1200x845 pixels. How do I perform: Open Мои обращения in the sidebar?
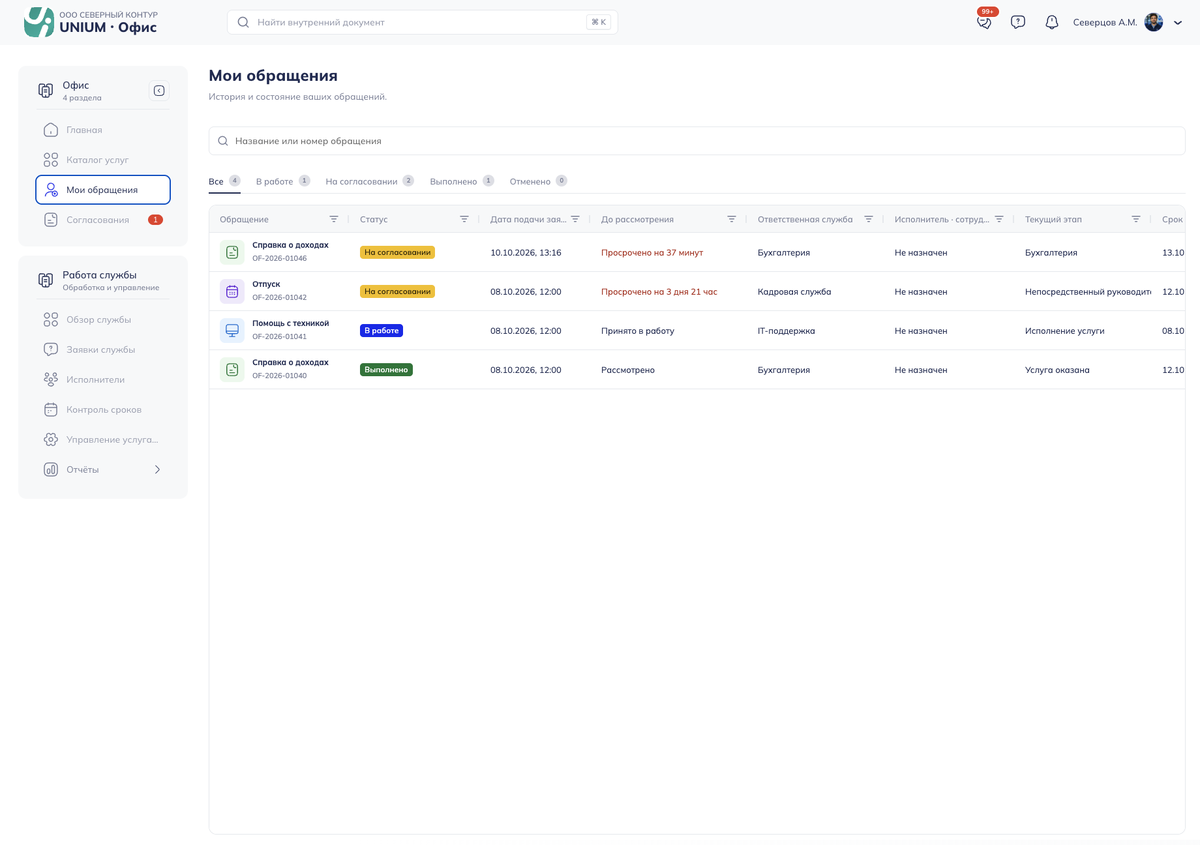pos(103,190)
